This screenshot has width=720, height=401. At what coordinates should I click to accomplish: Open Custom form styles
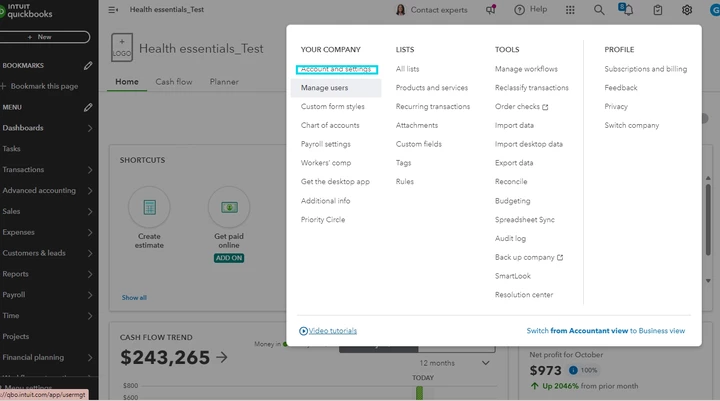332,107
